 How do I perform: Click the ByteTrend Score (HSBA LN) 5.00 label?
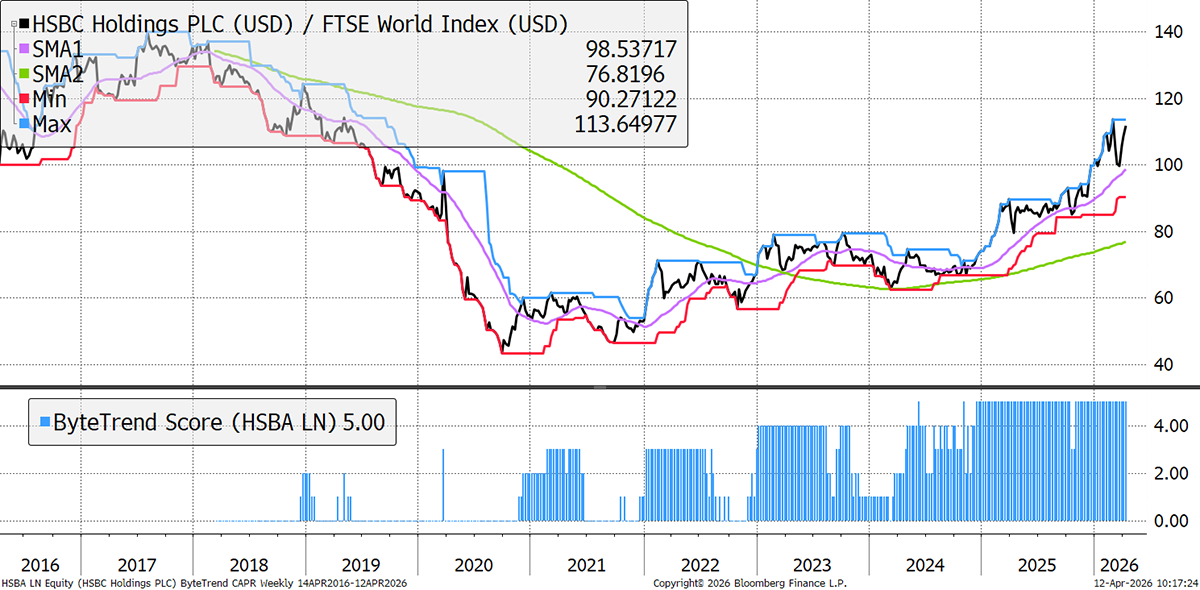coord(220,423)
